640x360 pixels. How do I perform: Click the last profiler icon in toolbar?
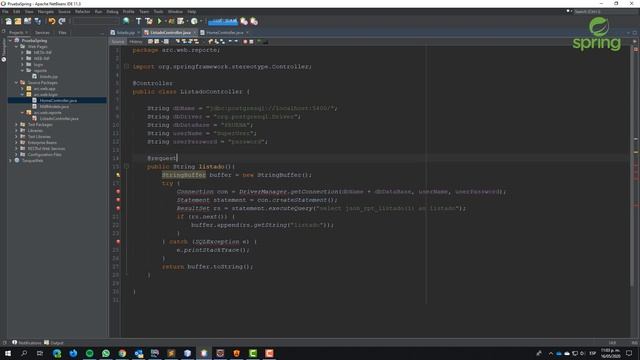(254, 21)
